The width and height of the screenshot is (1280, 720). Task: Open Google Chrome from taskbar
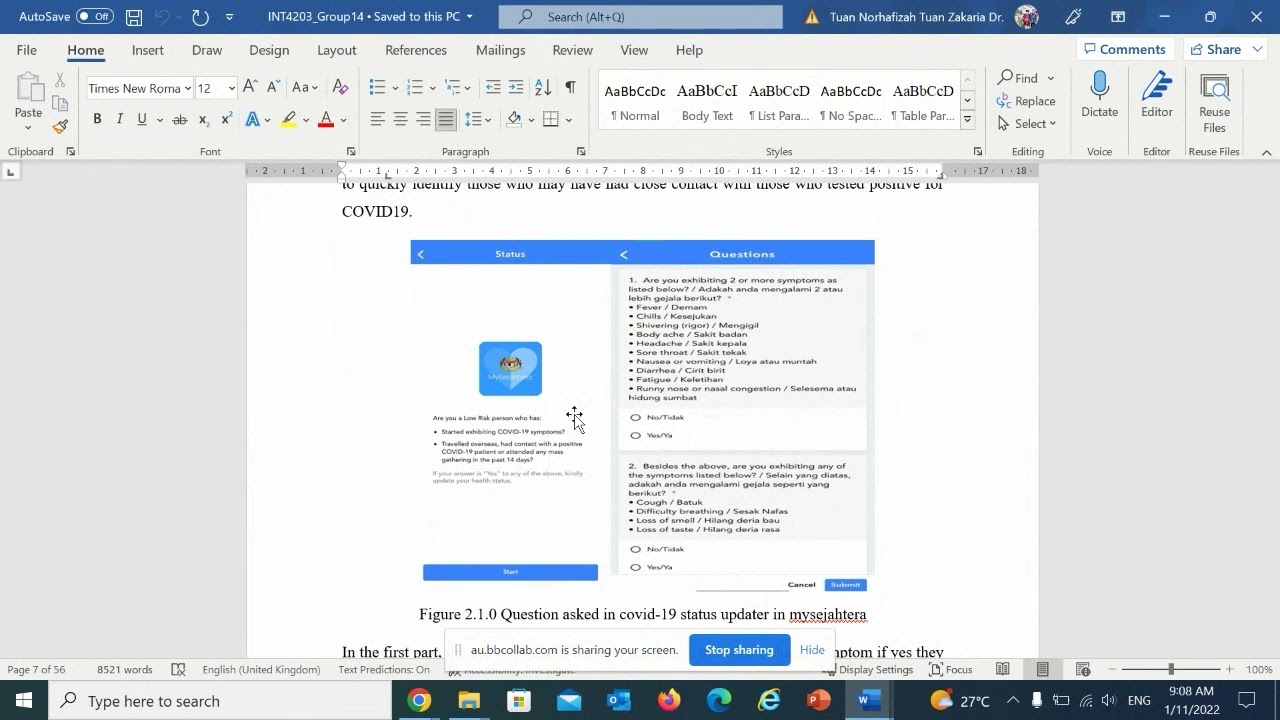coord(420,701)
